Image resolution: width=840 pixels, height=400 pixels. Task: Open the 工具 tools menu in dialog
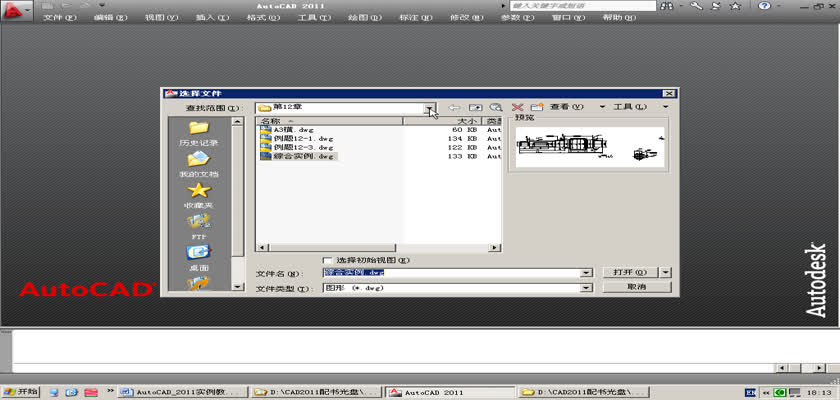(x=630, y=107)
